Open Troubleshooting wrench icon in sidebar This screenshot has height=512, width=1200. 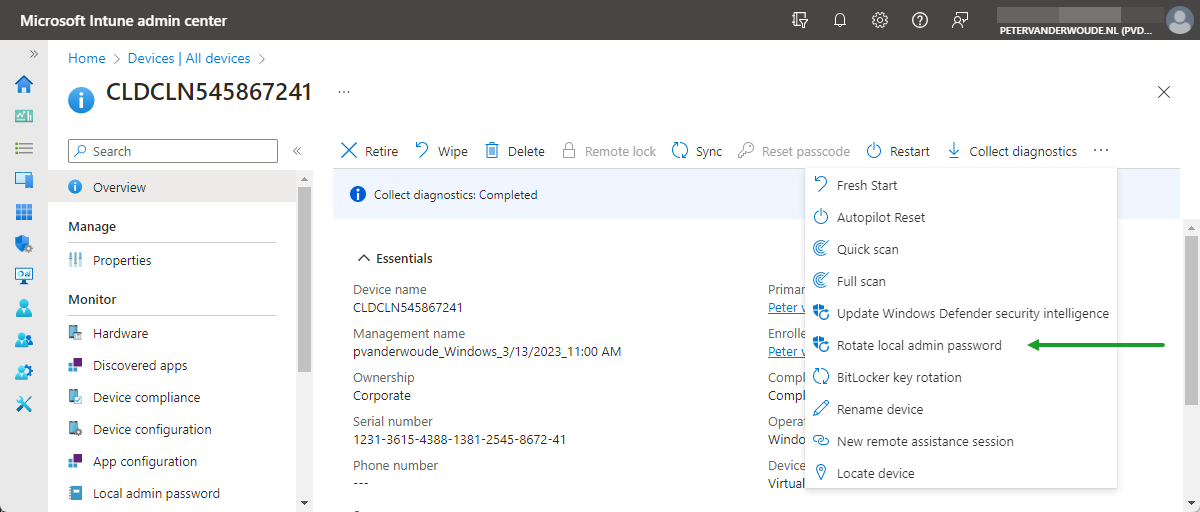(x=24, y=404)
